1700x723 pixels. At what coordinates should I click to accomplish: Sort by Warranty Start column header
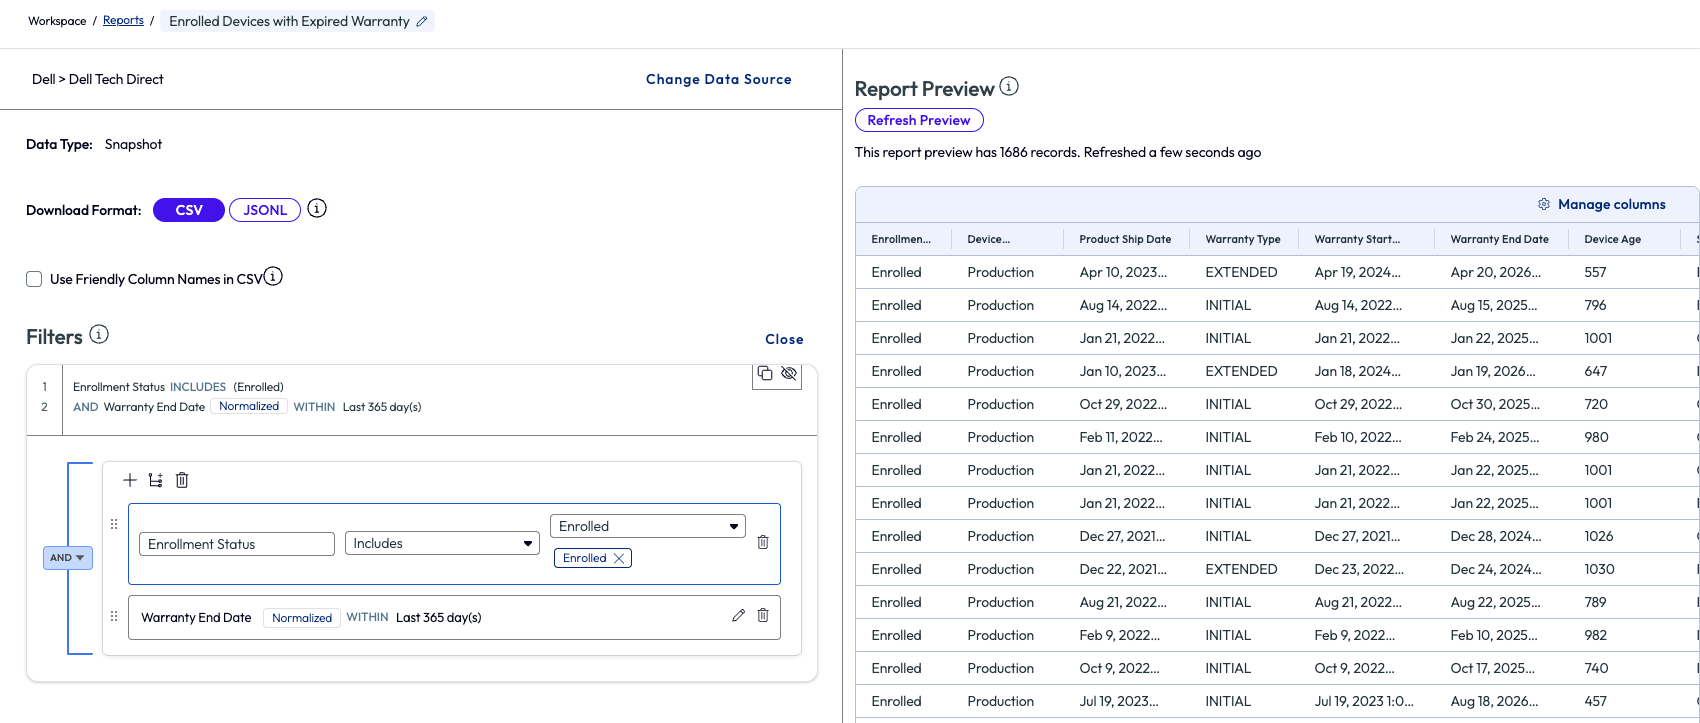tap(1357, 239)
